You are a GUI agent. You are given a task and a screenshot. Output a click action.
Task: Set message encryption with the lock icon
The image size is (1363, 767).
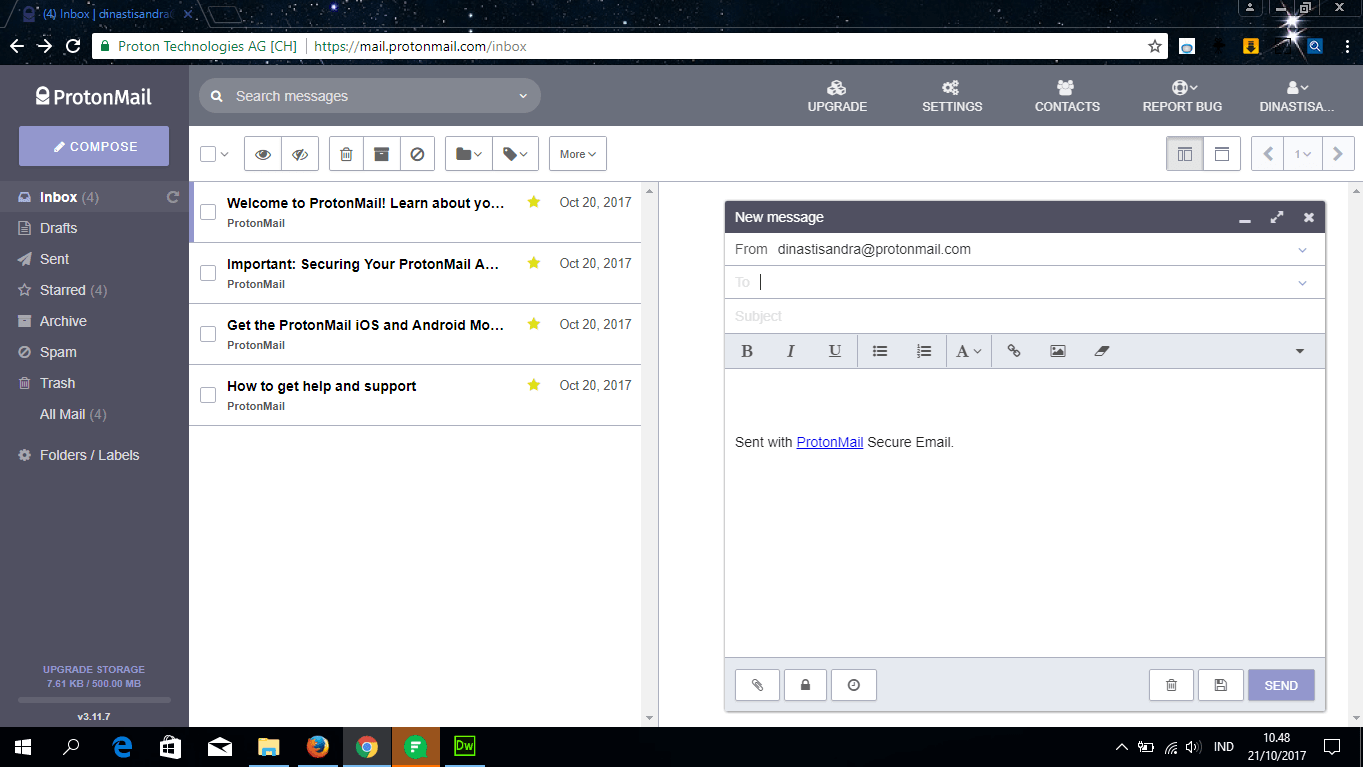pyautogui.click(x=805, y=685)
